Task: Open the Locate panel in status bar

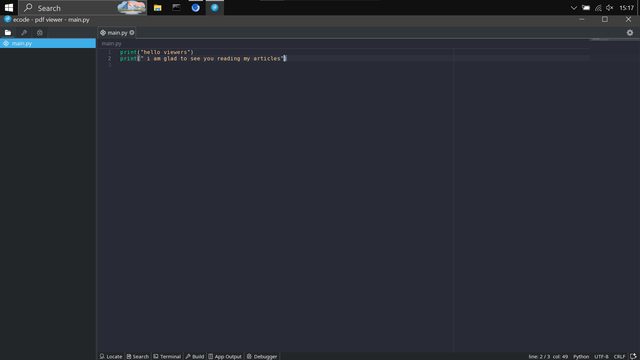Action: pyautogui.click(x=111, y=356)
